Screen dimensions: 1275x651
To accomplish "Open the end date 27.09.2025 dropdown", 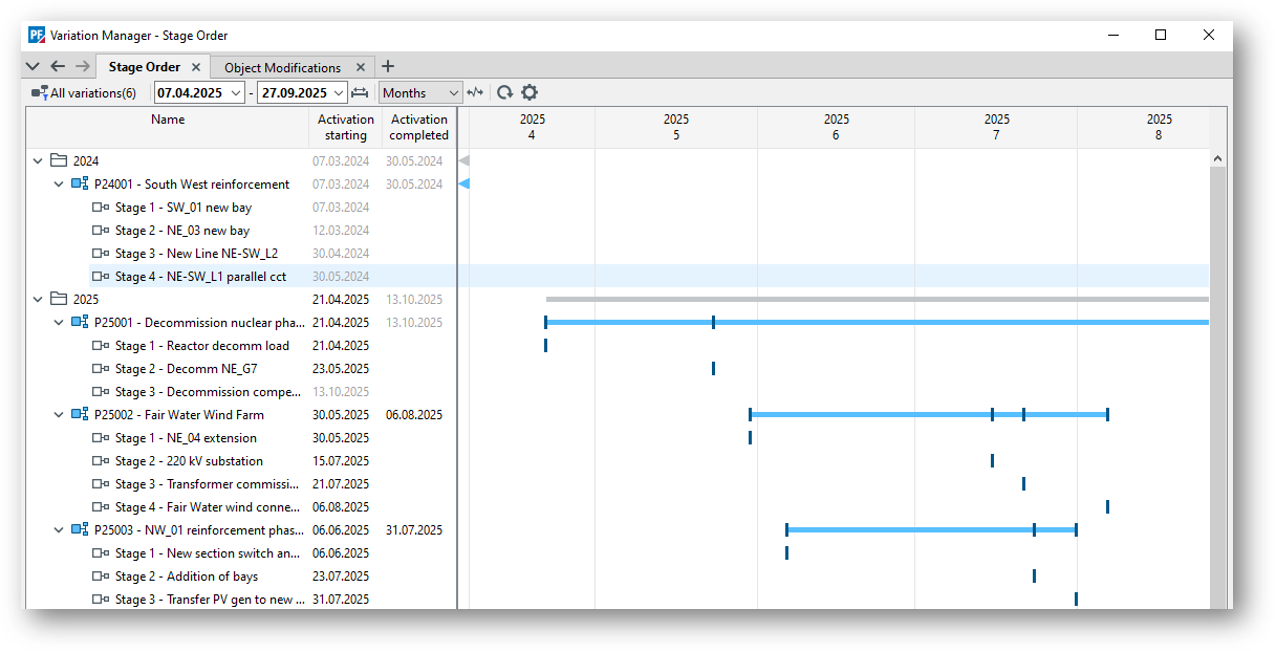I will click(x=339, y=93).
